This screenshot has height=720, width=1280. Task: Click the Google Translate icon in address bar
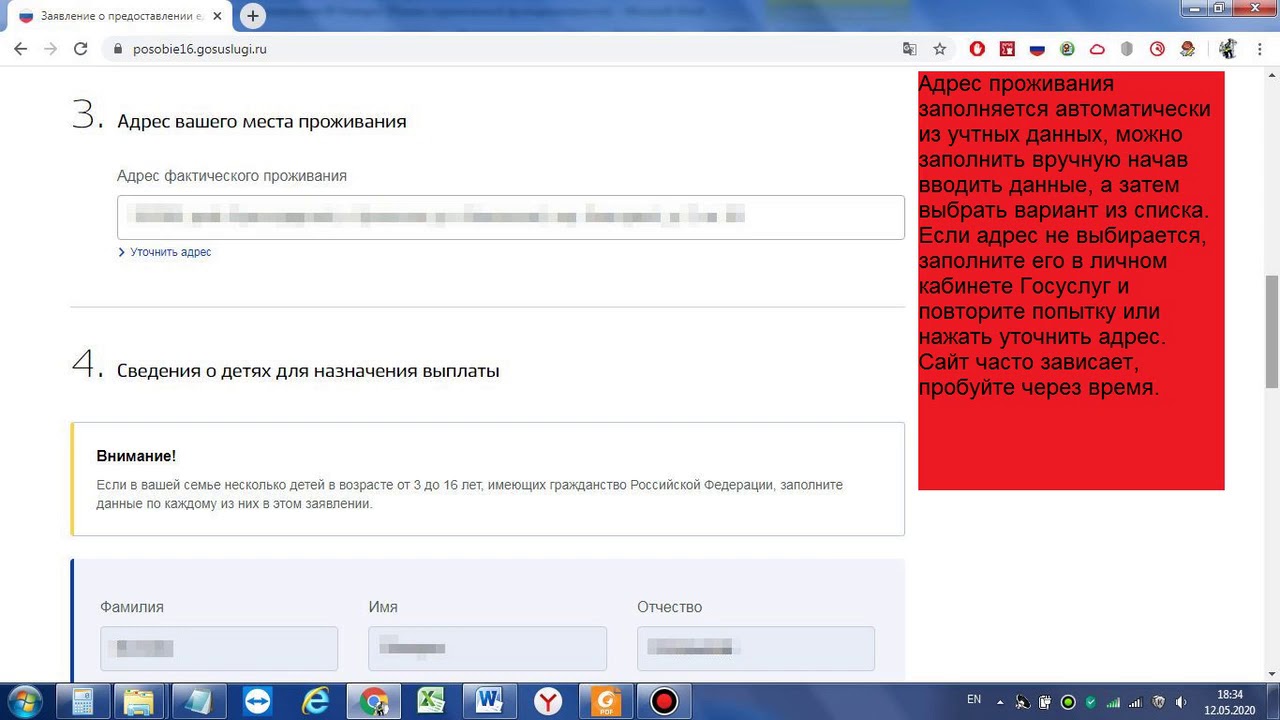coord(909,49)
